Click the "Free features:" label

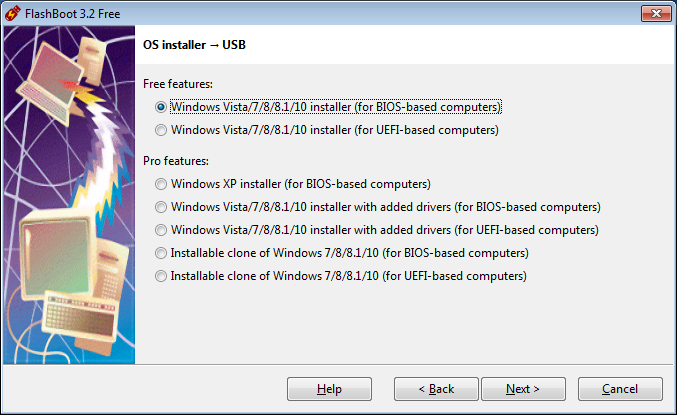(179, 84)
